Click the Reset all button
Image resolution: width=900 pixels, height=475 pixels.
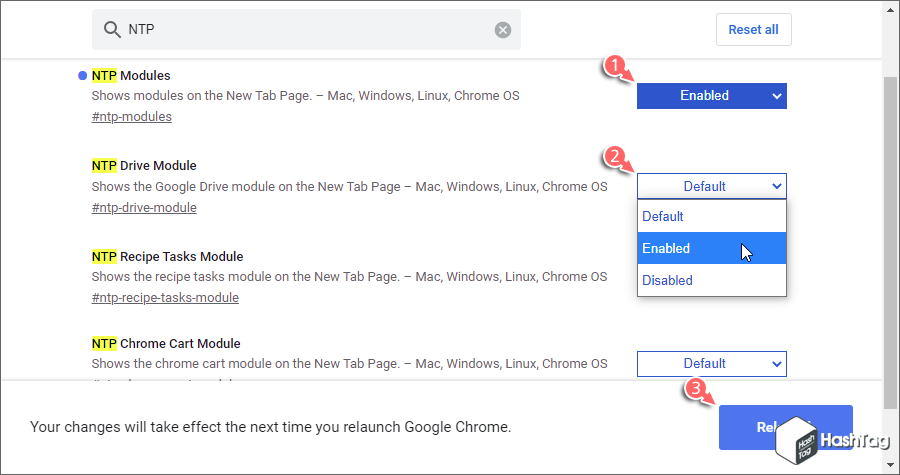(x=754, y=30)
